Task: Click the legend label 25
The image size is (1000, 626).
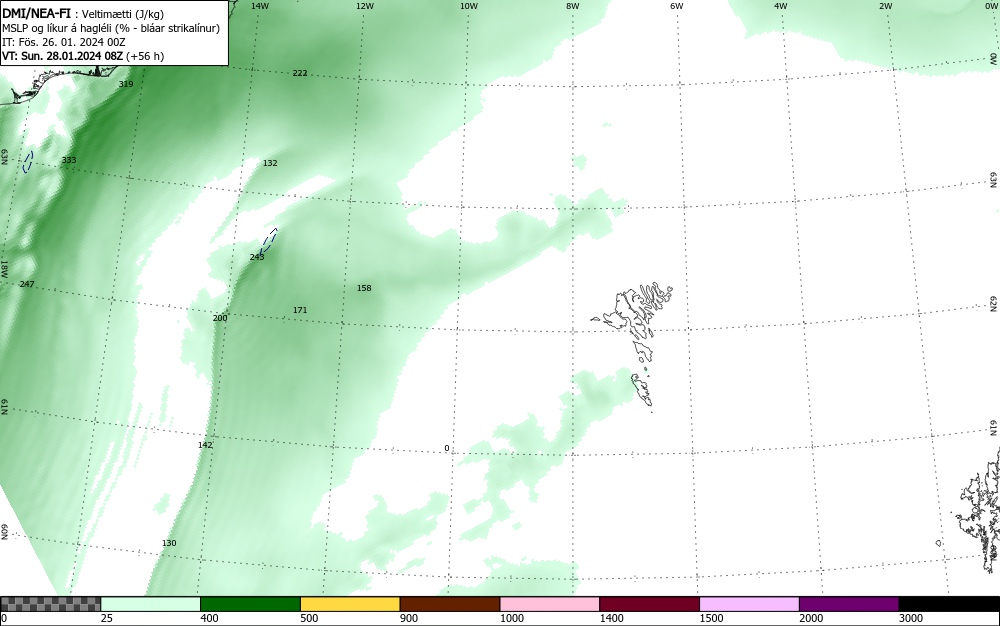Action: point(107,618)
